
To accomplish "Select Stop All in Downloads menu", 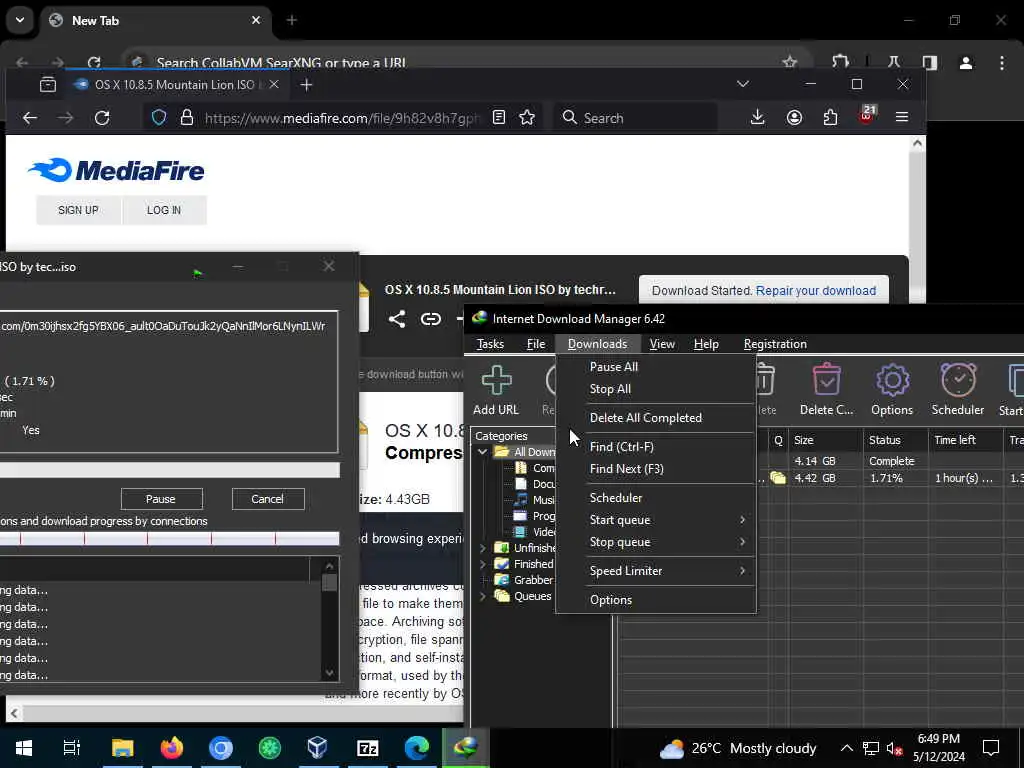I will [656, 389].
